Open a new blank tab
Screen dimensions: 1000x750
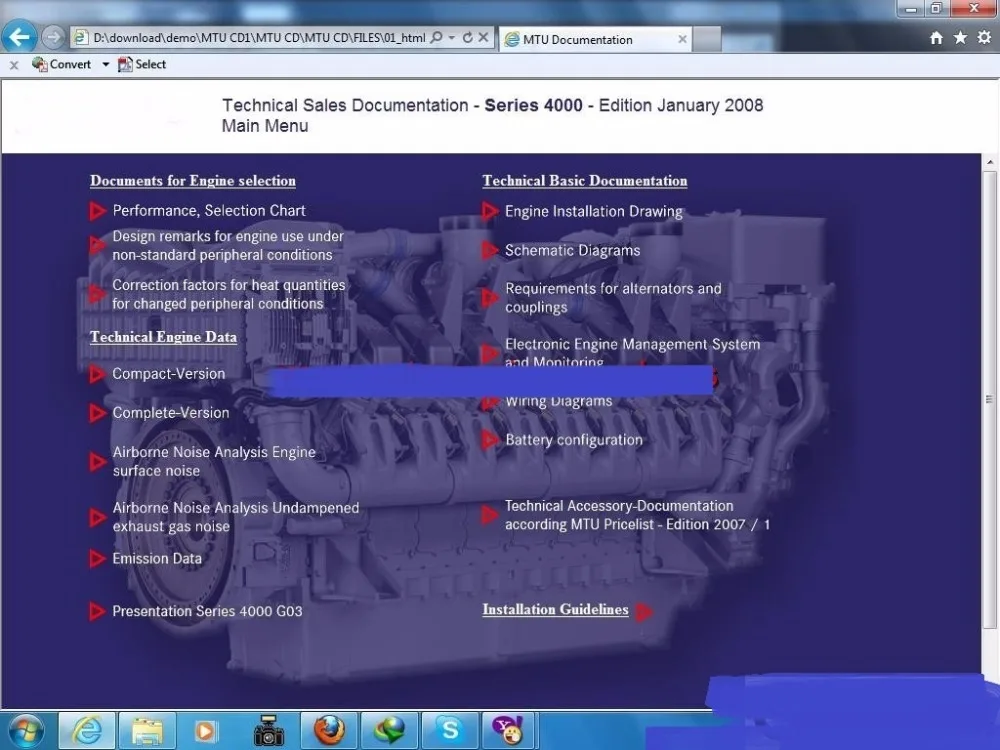707,40
